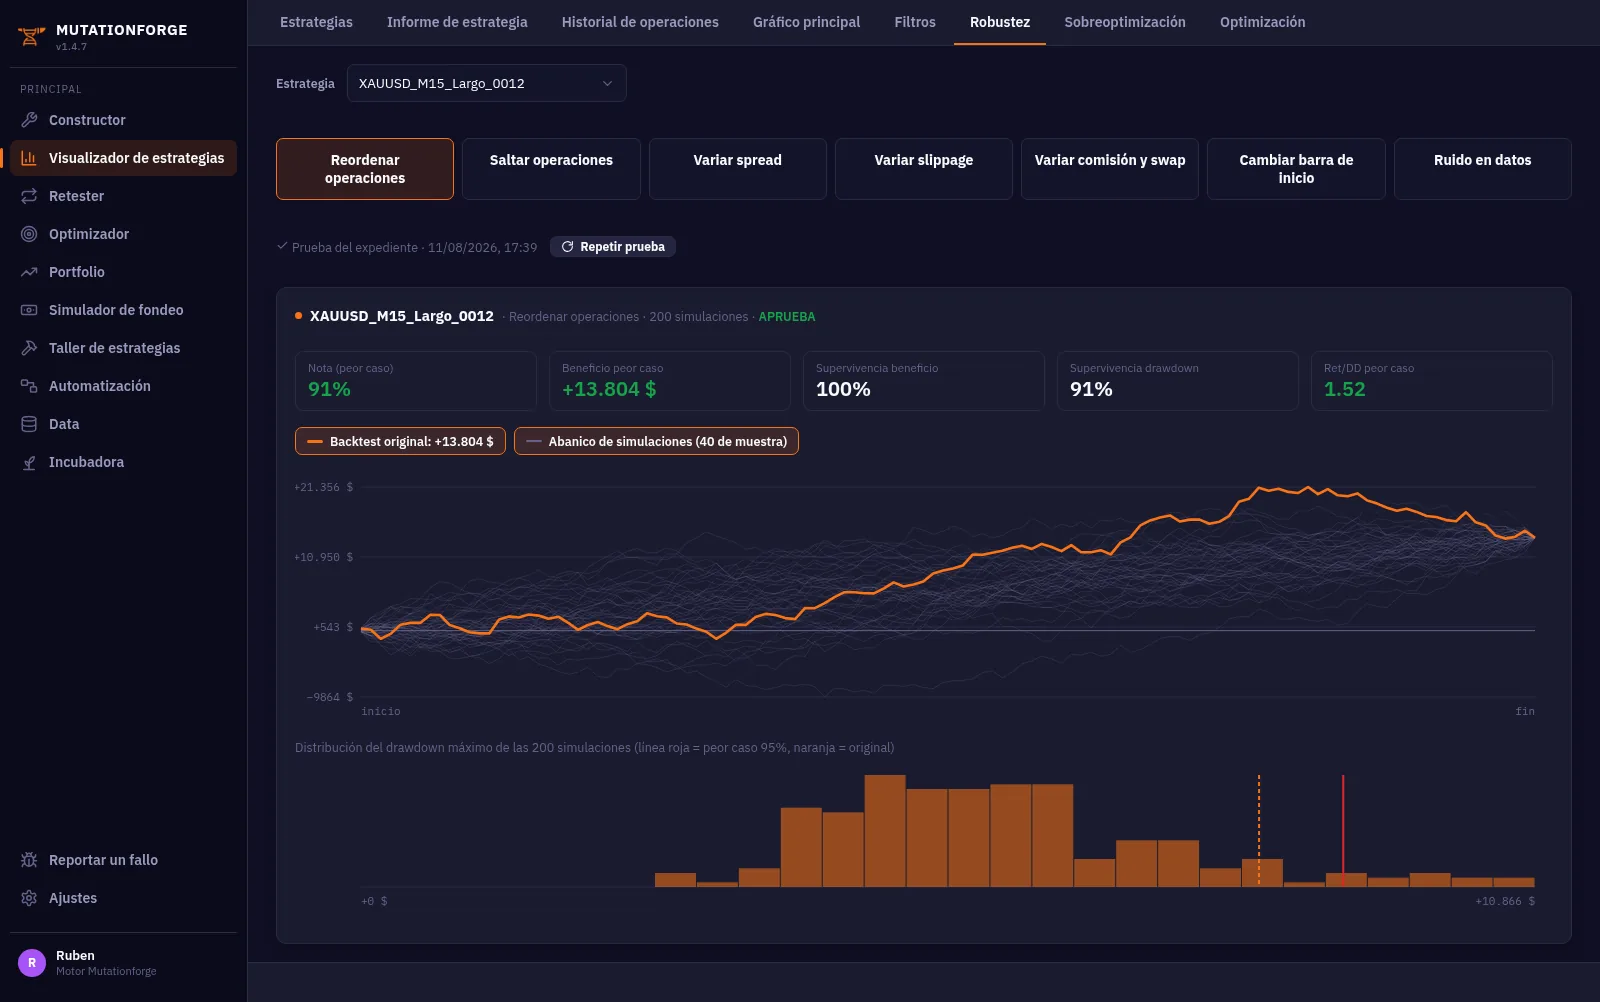Click the refresh icon in Repetir prueba
This screenshot has width=1600, height=1002.
point(567,247)
